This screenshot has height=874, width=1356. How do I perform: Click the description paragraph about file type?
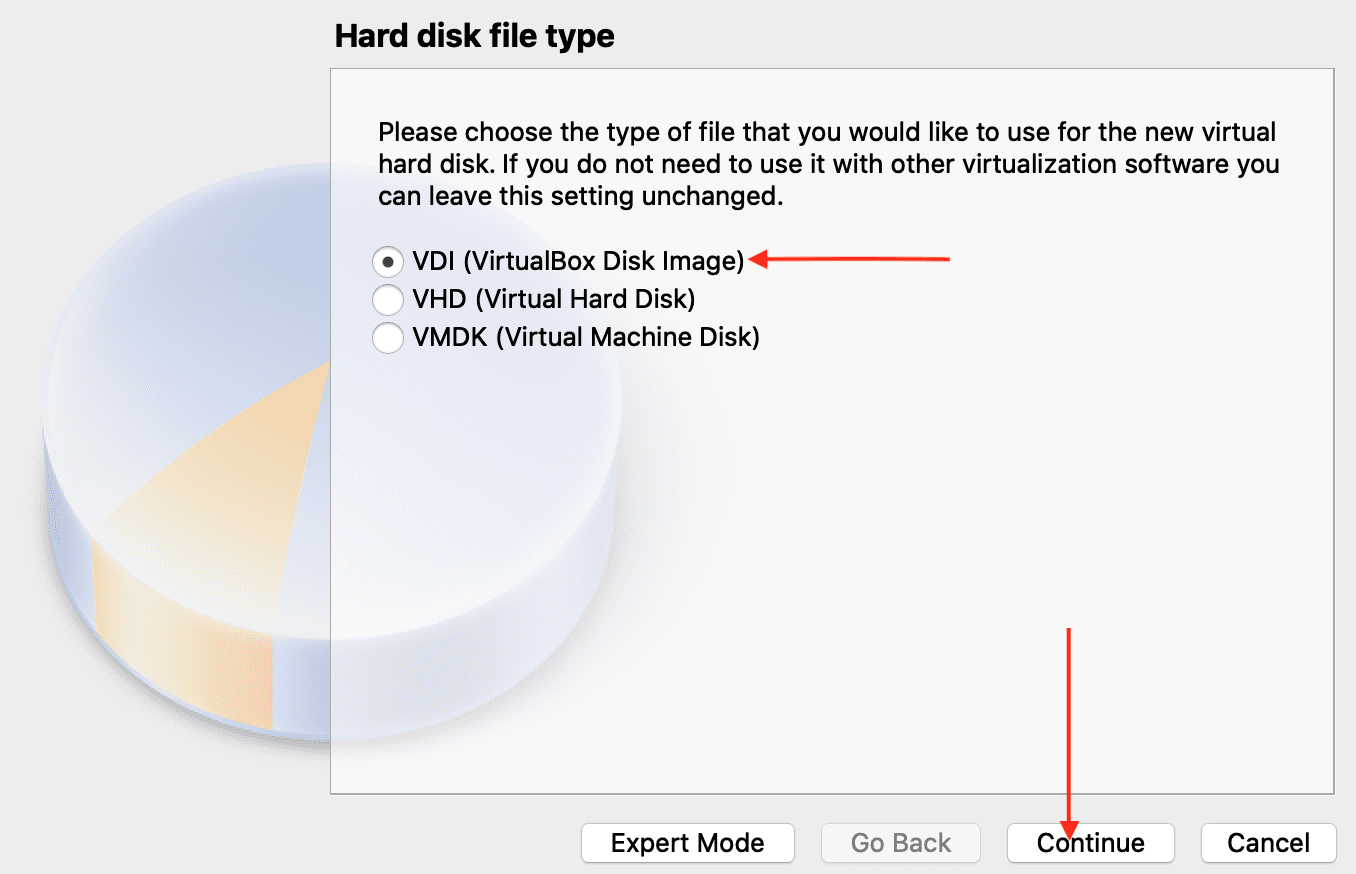coord(828,164)
